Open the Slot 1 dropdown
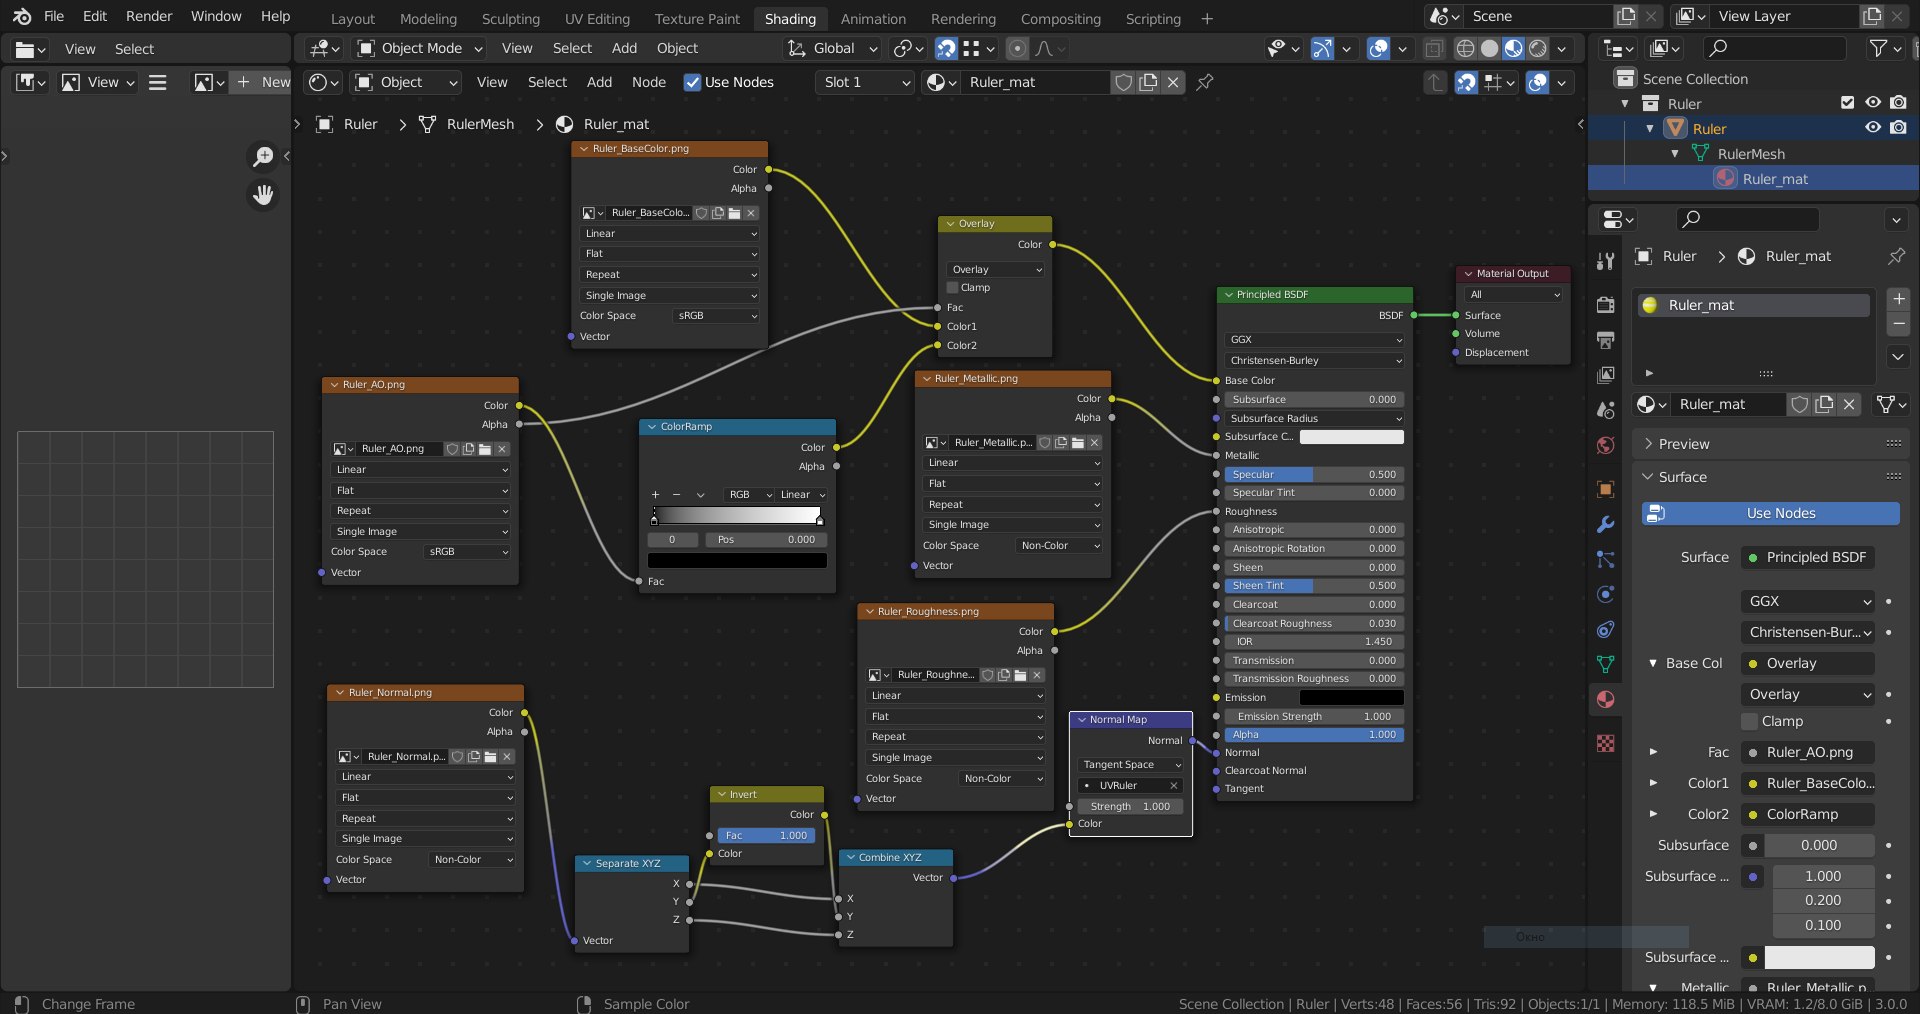This screenshot has height=1014, width=1920. 866,82
